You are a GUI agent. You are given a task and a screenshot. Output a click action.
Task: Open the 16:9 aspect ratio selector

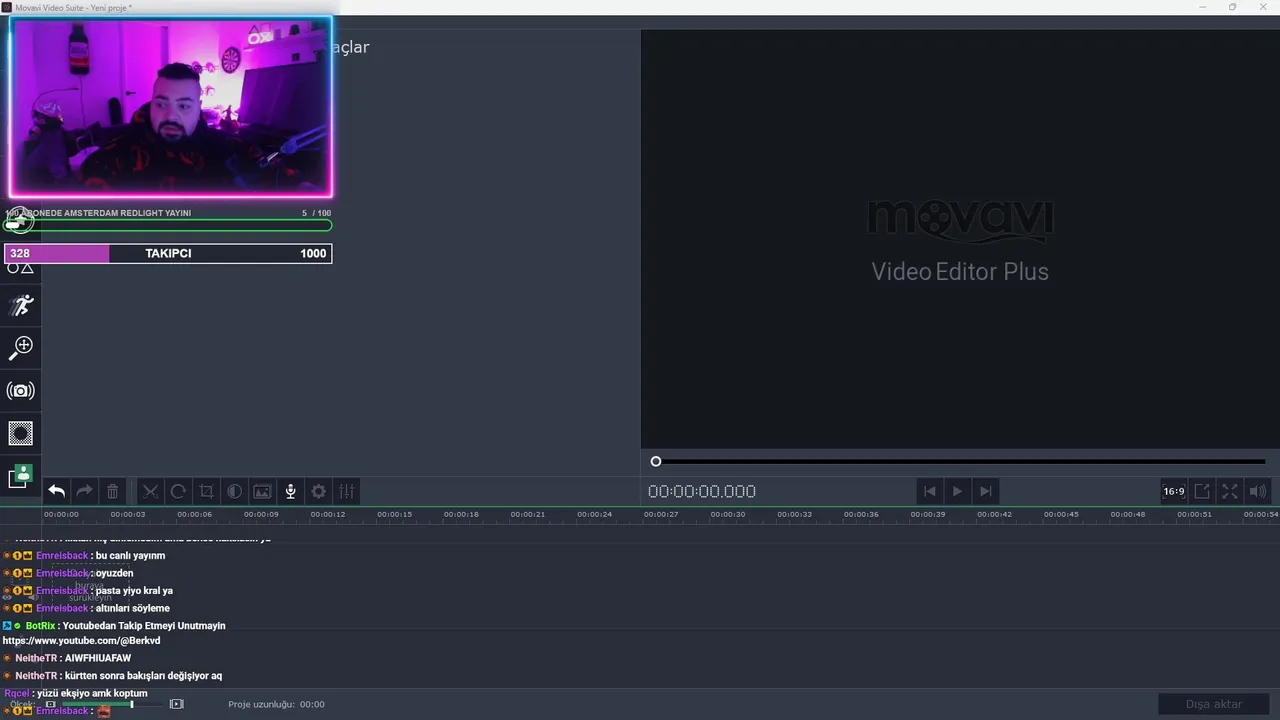[1173, 491]
